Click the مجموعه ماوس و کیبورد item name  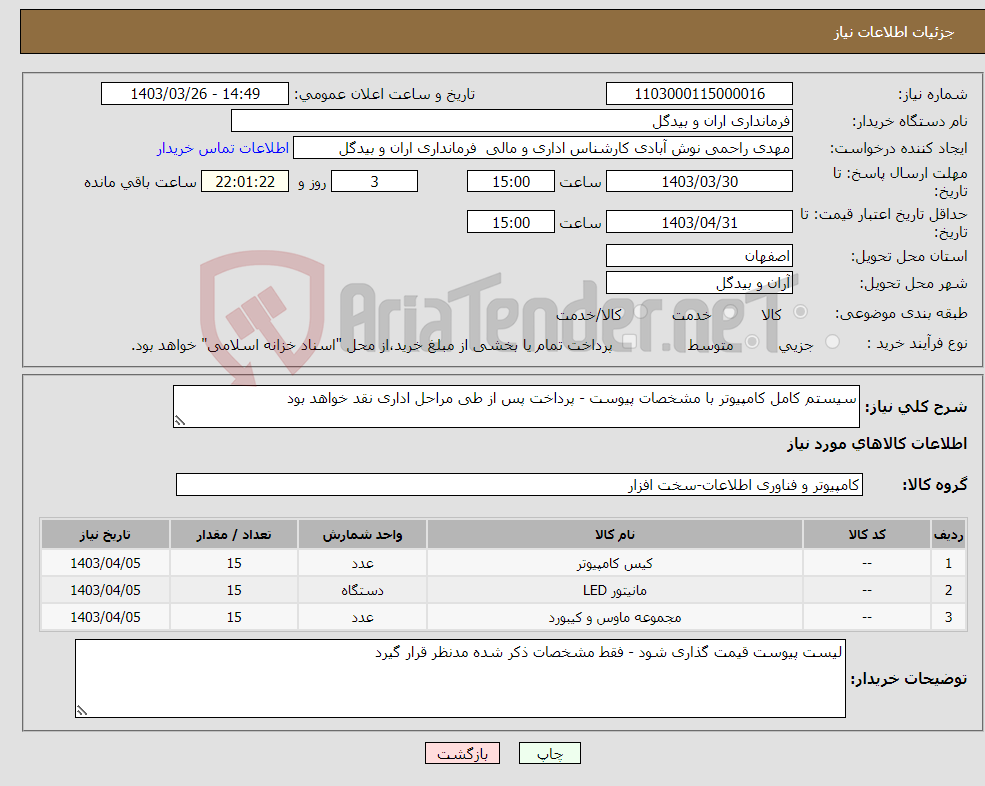click(615, 618)
